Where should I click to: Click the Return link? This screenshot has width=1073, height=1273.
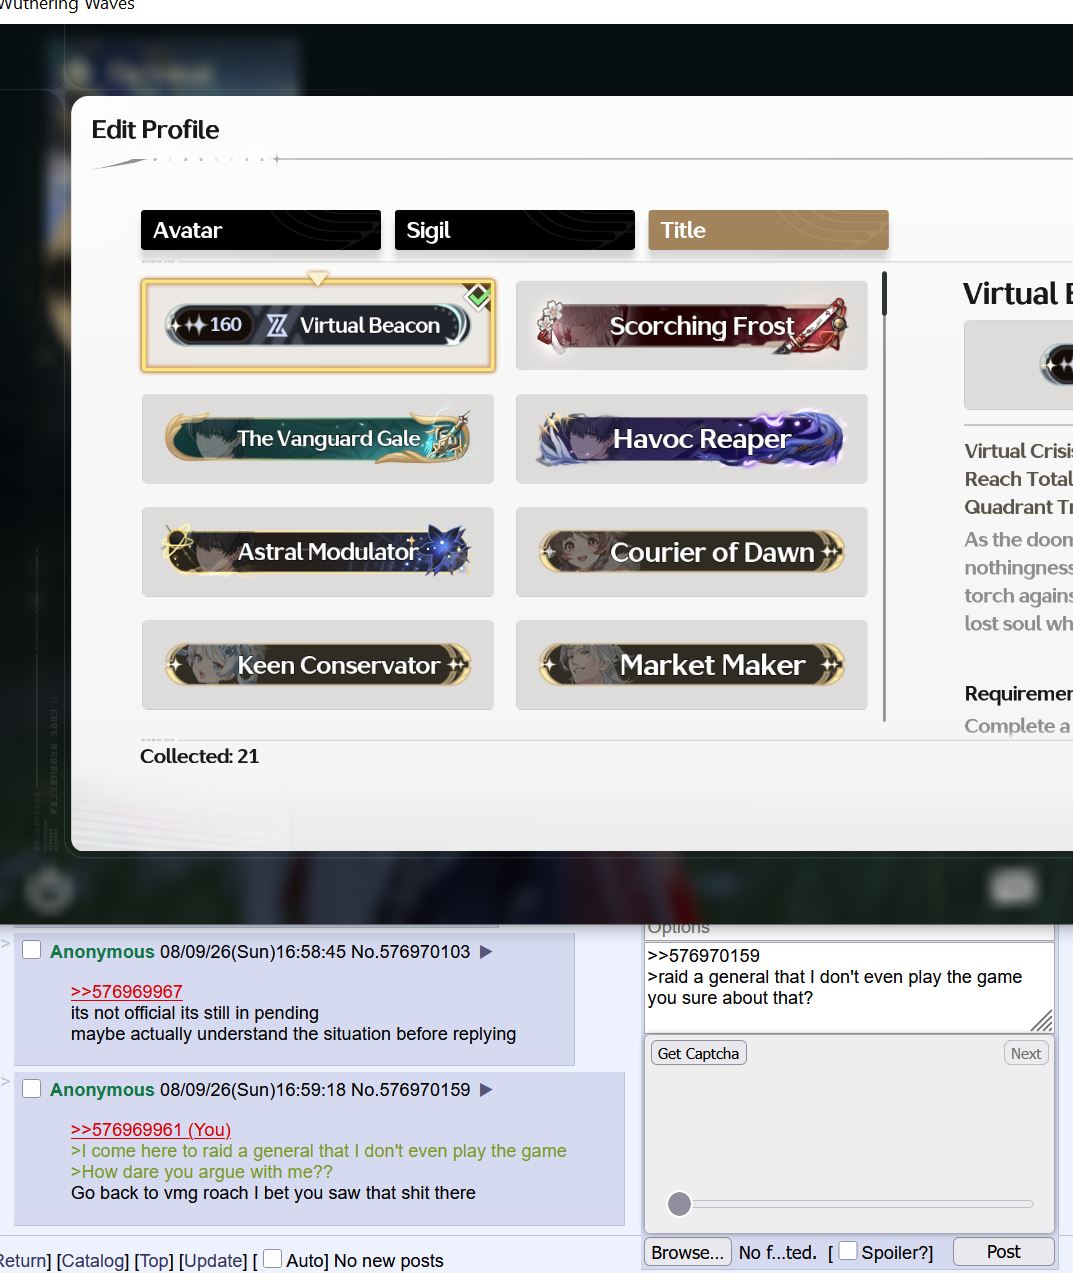coord(22,1261)
